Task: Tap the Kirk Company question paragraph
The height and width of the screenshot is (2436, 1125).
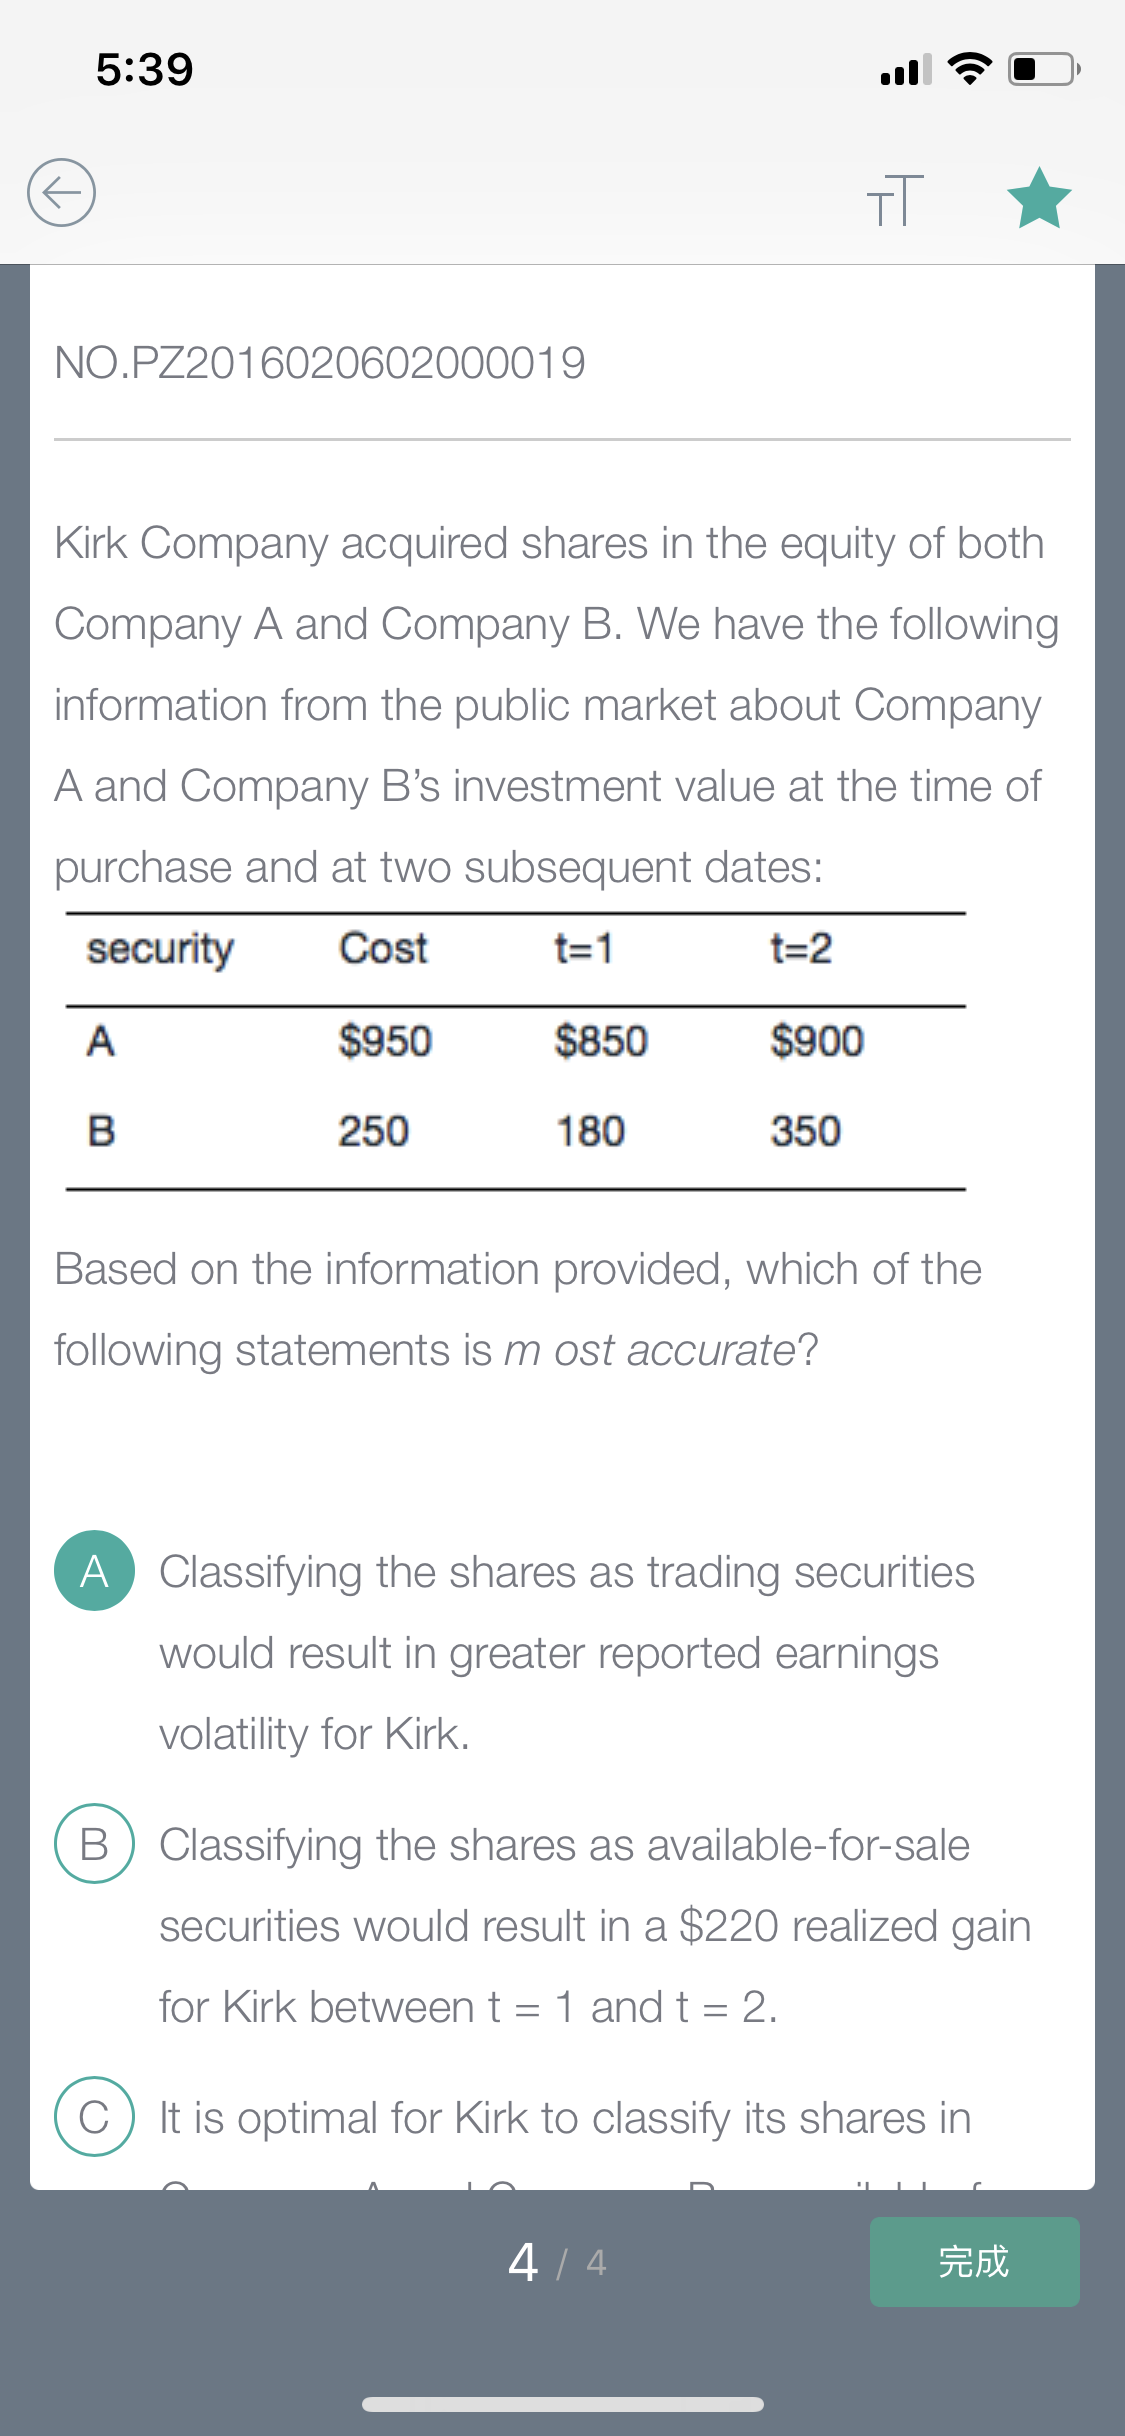Action: (x=556, y=705)
